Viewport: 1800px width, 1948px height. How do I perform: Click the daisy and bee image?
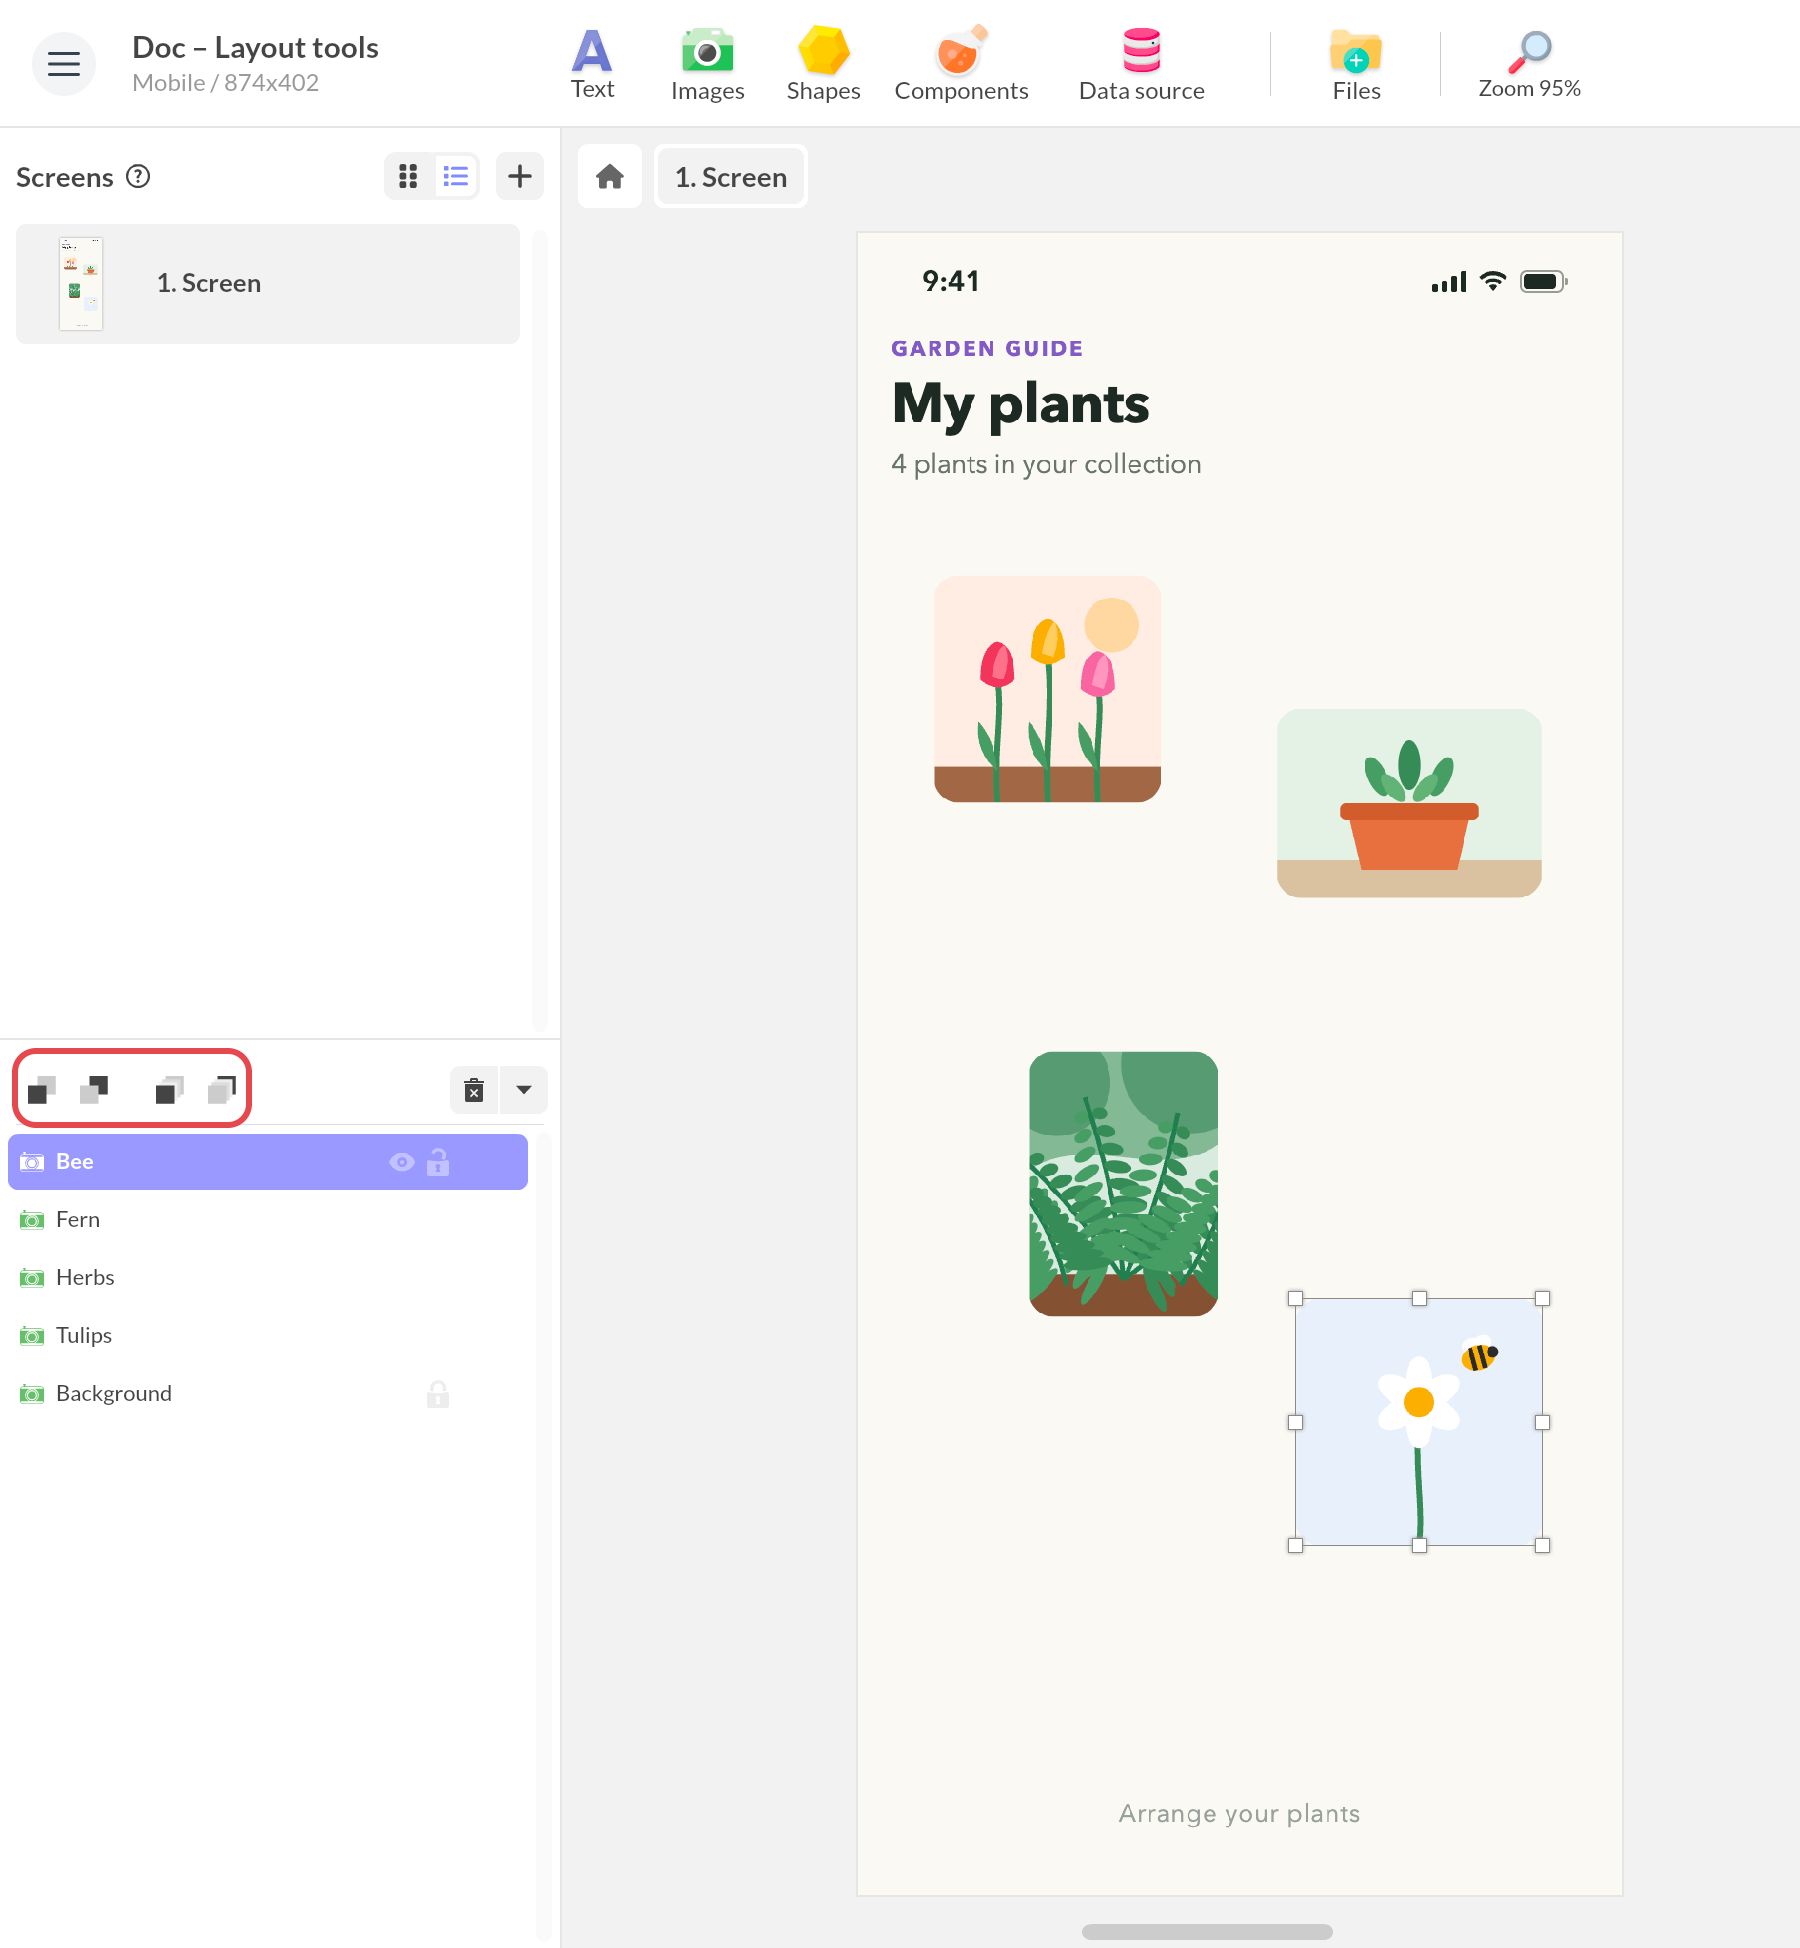[x=1419, y=1422]
